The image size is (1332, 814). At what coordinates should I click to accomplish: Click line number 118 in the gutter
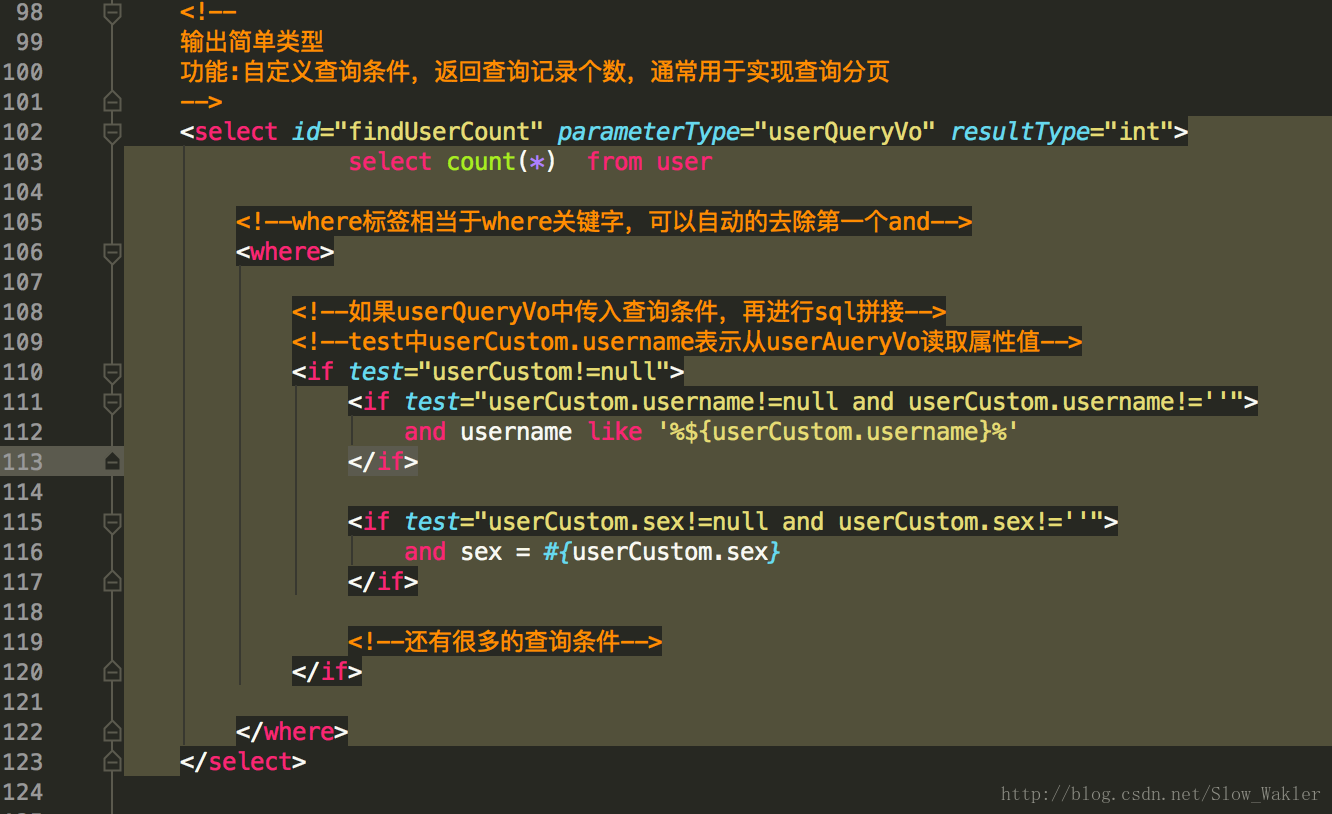(x=23, y=612)
